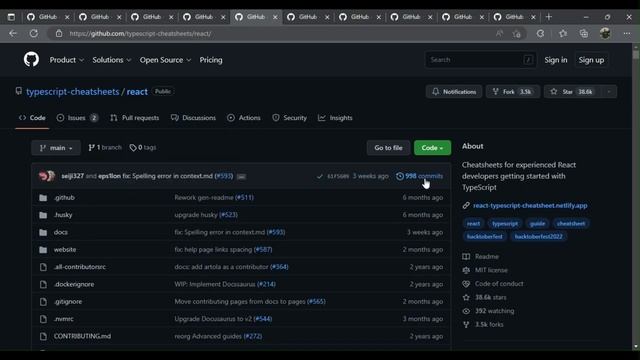Image resolution: width=640 pixels, height=360 pixels.
Task: Click the browser favorites star icon
Action: (563, 33)
